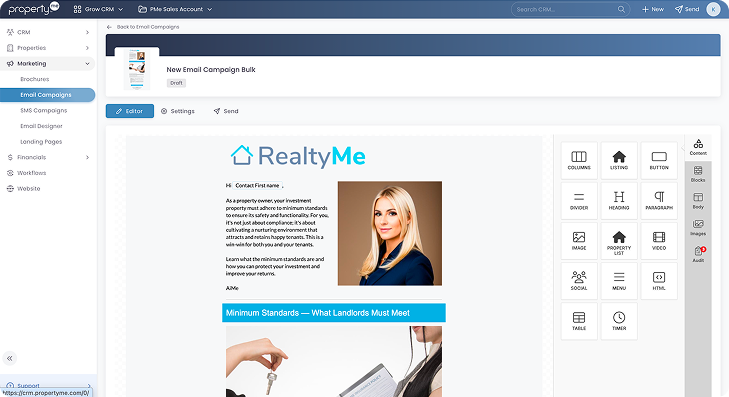This screenshot has width=729, height=397.
Task: Add a Social block
Action: tap(579, 281)
